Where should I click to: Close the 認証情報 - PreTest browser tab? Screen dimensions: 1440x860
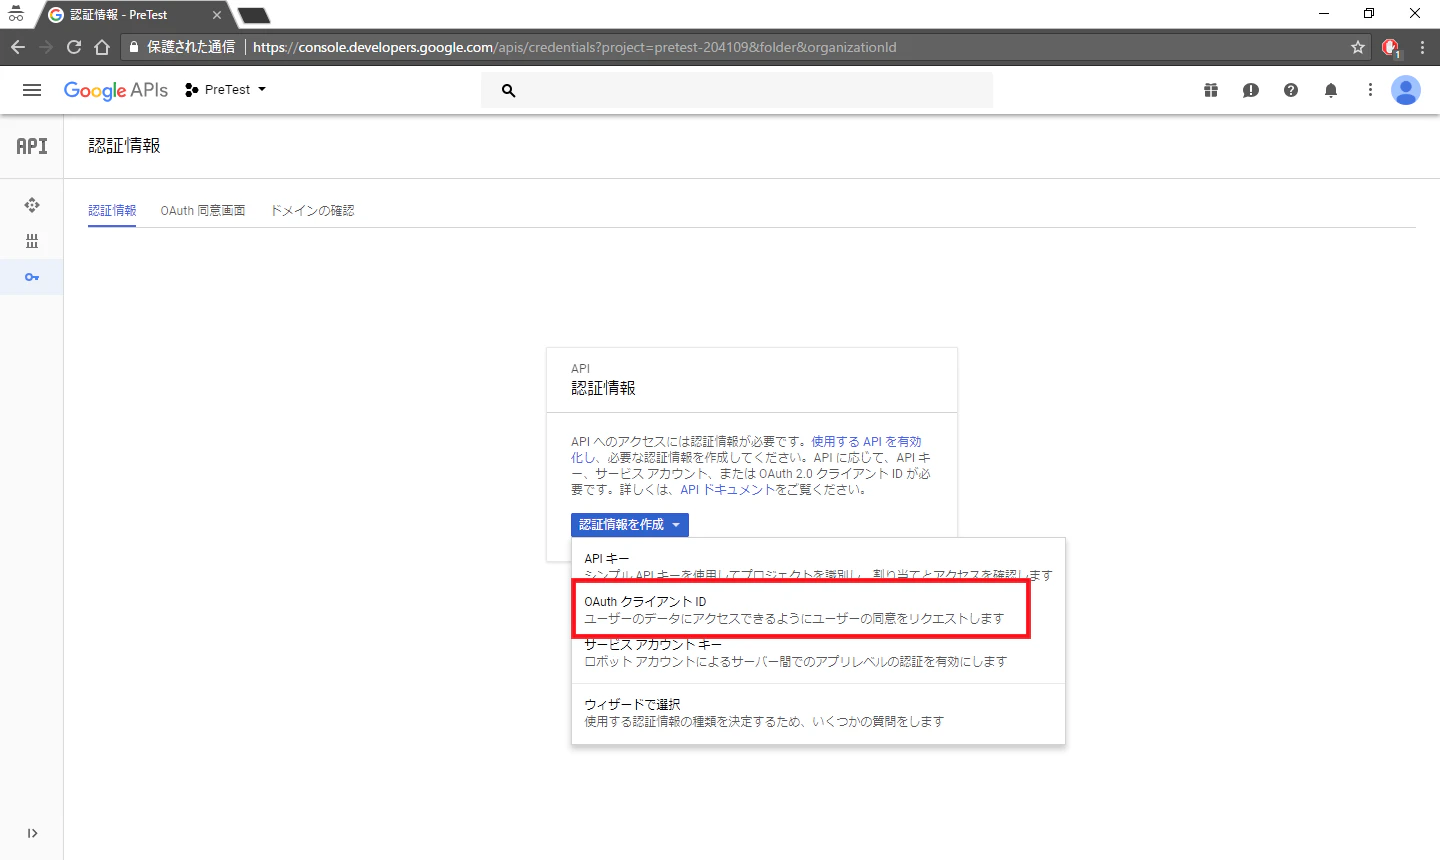tap(217, 15)
